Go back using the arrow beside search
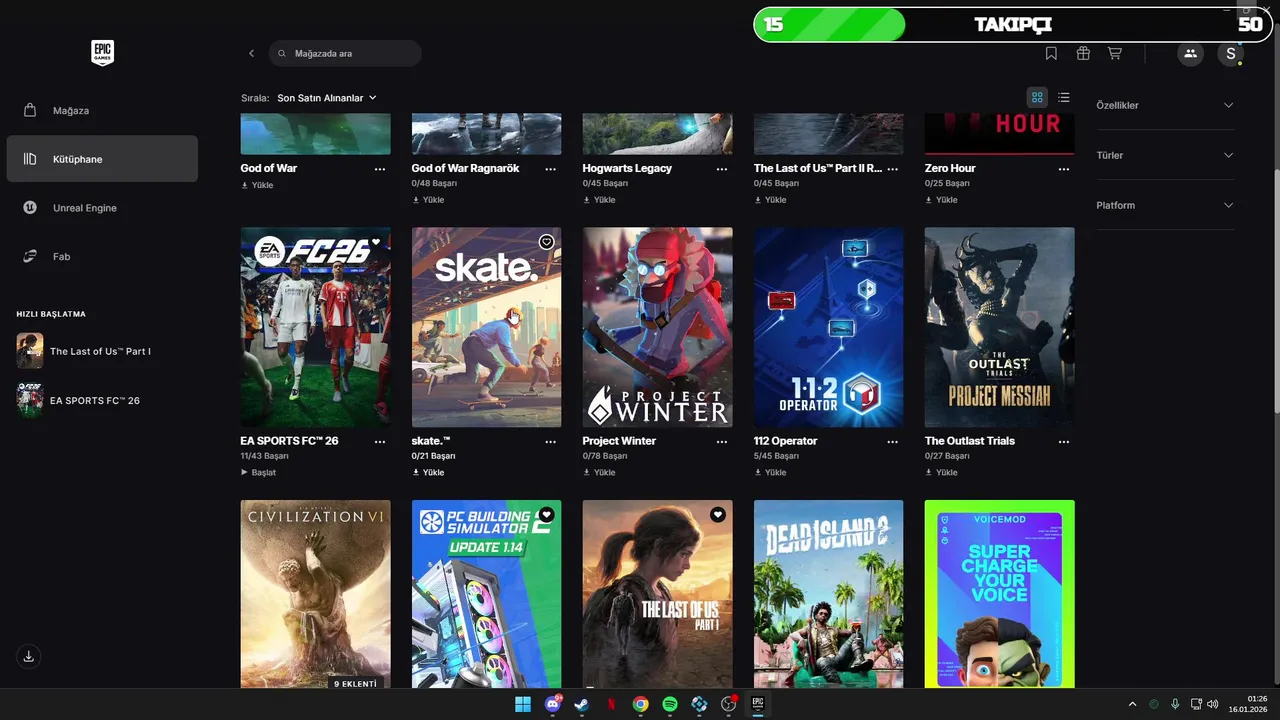Screen dimensions: 1280x720 (251, 53)
